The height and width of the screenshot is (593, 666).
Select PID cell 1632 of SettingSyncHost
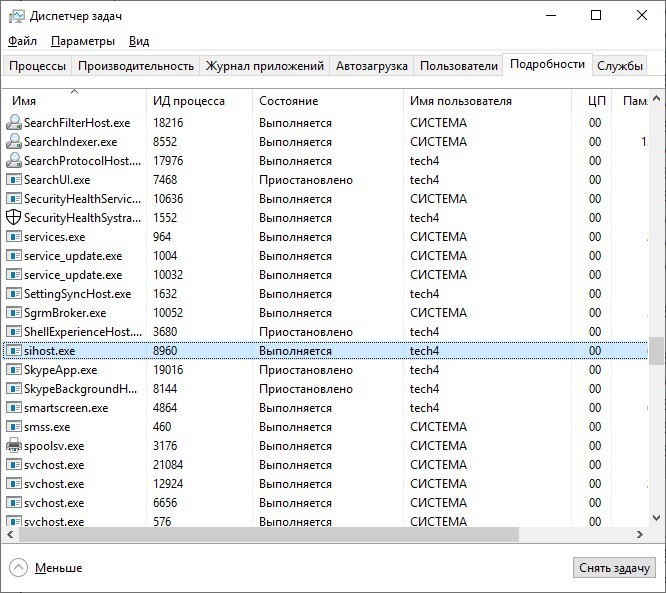click(x=165, y=294)
